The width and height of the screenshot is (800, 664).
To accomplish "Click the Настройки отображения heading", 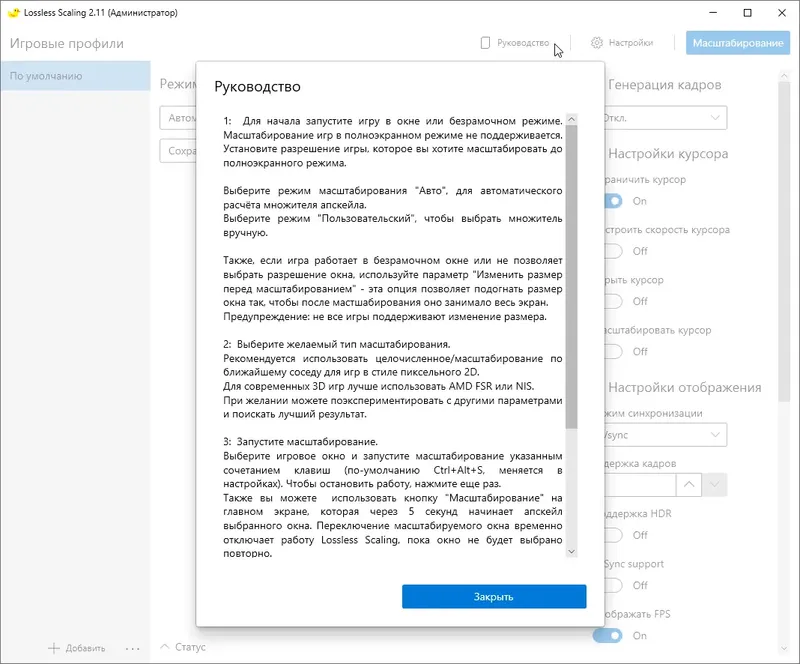I will (x=684, y=387).
